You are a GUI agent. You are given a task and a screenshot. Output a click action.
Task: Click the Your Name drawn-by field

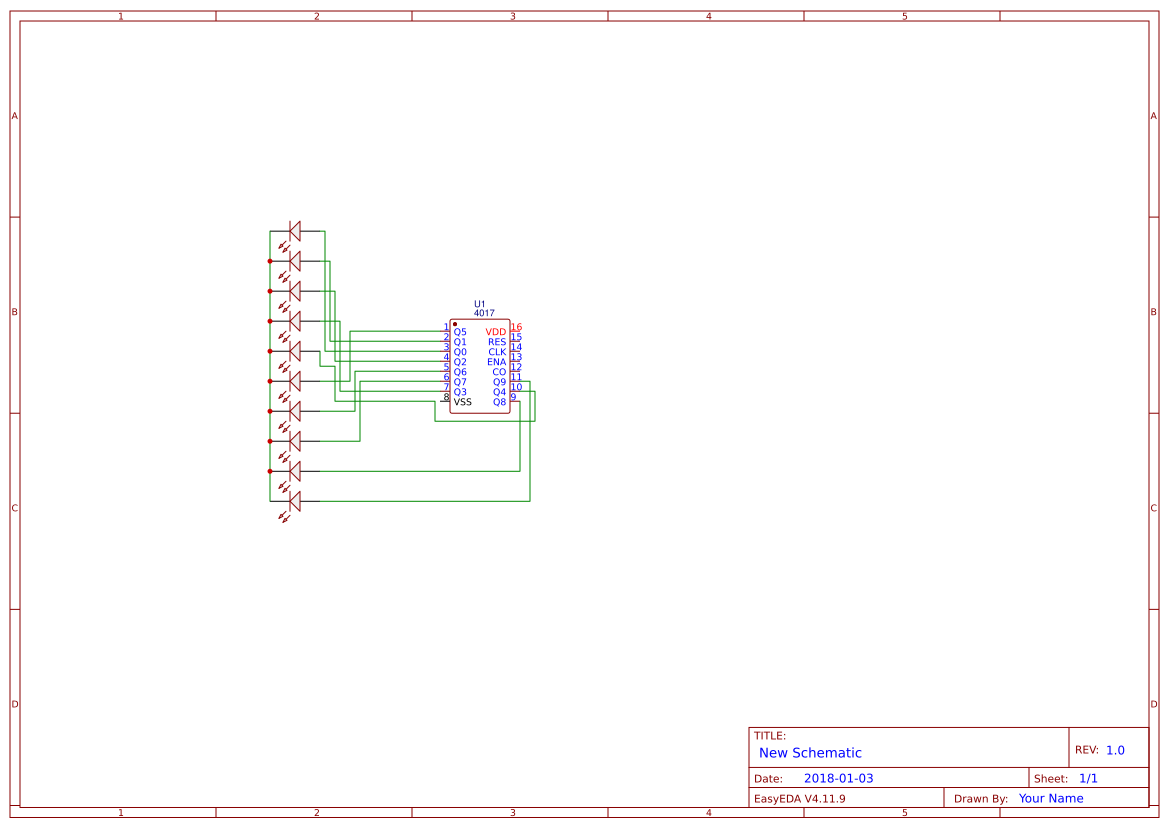[1050, 798]
